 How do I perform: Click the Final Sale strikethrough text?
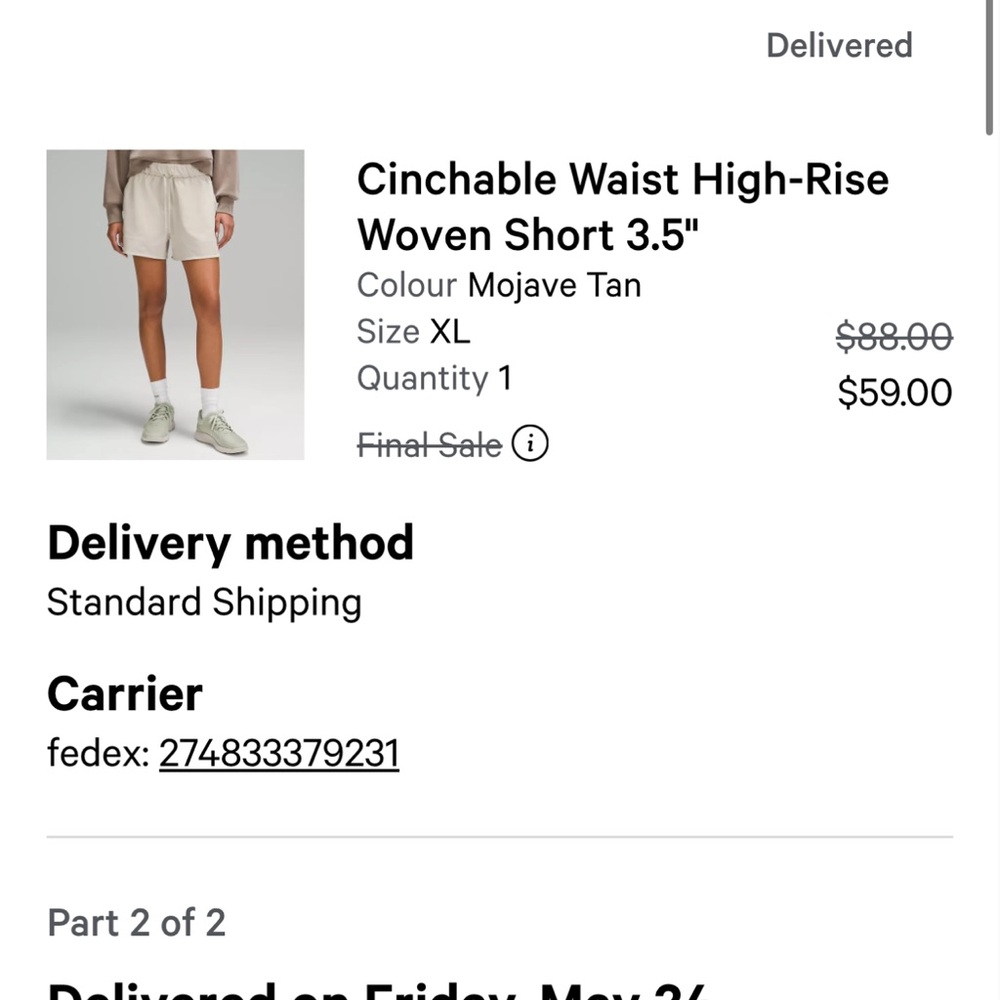pyautogui.click(x=429, y=444)
